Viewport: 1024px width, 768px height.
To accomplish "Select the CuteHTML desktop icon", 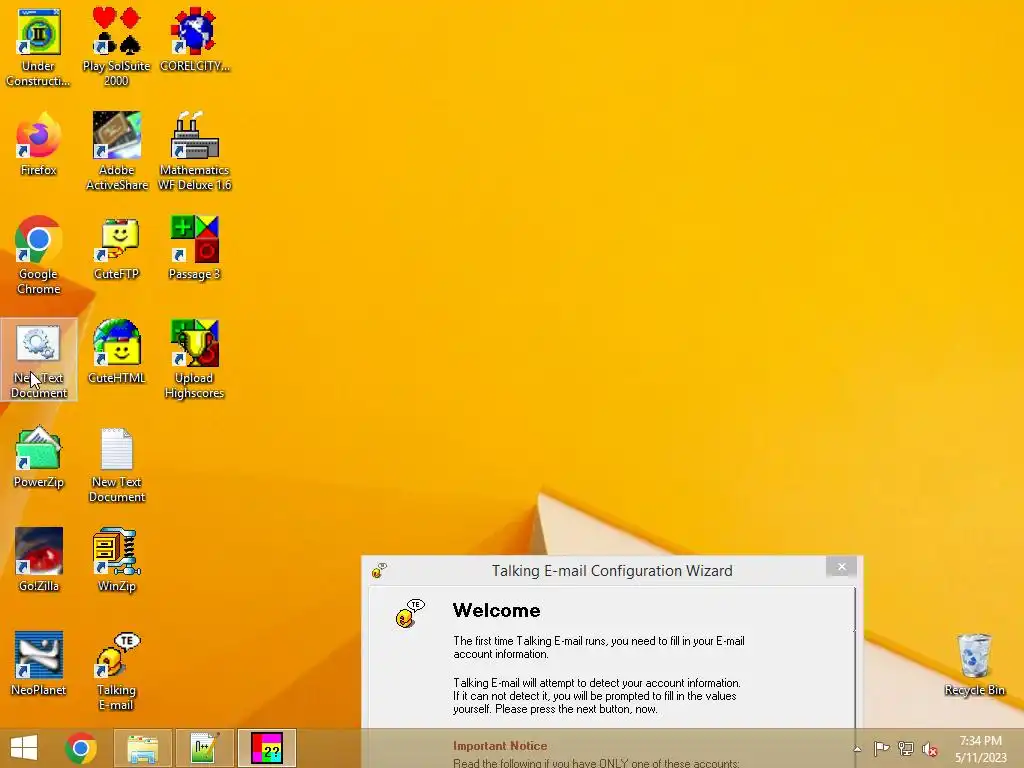I will click(116, 352).
